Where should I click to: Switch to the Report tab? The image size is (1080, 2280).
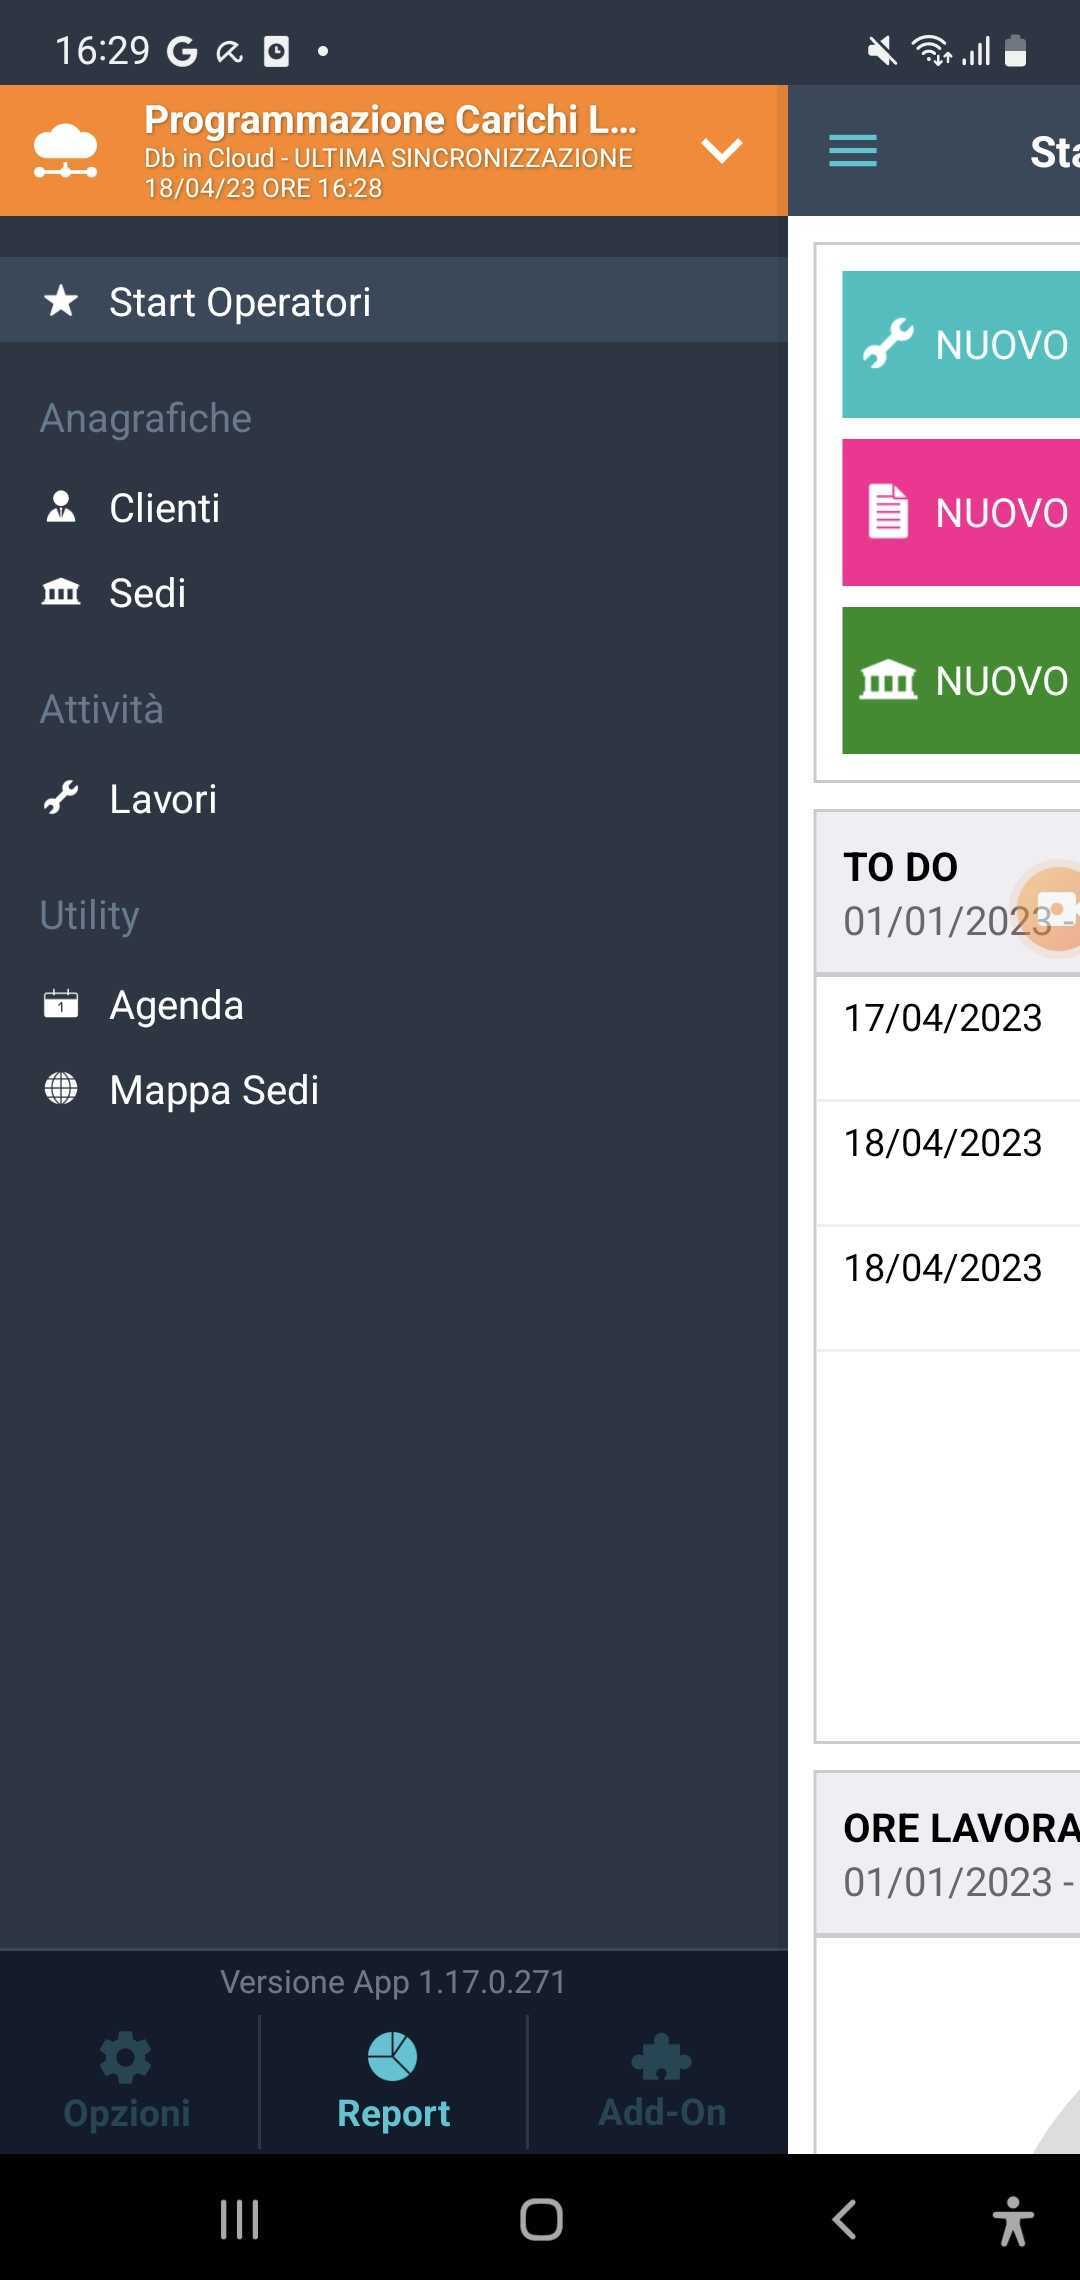393,2083
